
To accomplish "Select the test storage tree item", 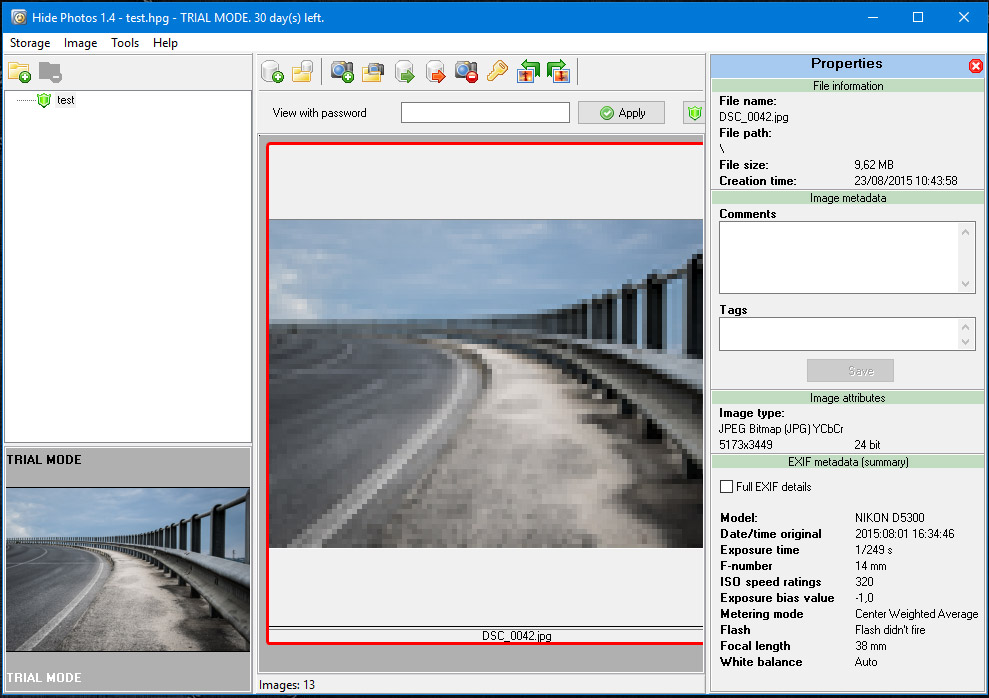I will point(65,100).
